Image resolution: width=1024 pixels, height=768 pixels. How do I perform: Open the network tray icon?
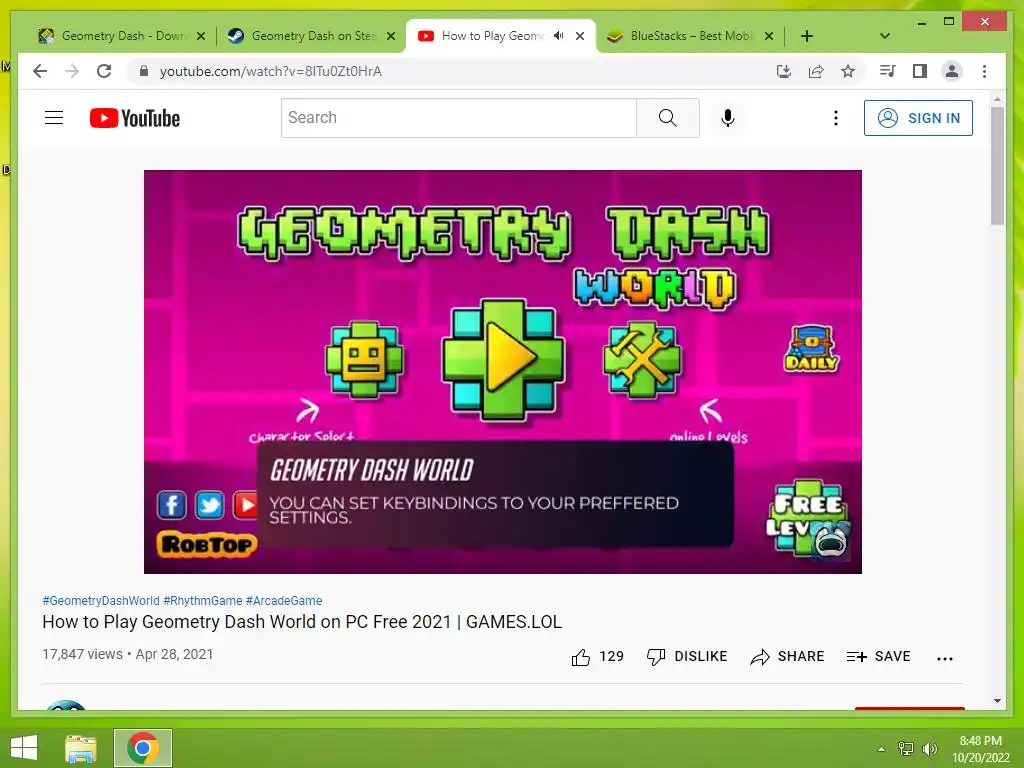point(906,748)
